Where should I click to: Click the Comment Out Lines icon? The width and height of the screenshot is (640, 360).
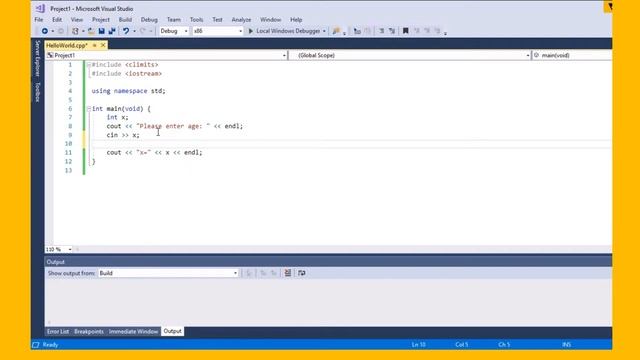[x=381, y=31]
